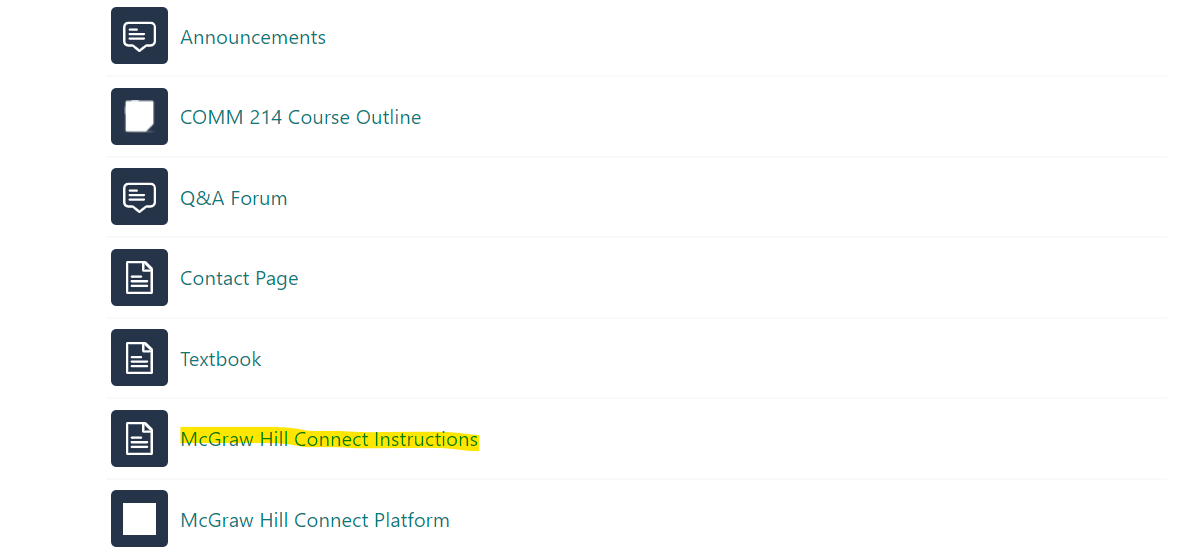
Task: Open the Contact Page link
Action: pos(239,279)
